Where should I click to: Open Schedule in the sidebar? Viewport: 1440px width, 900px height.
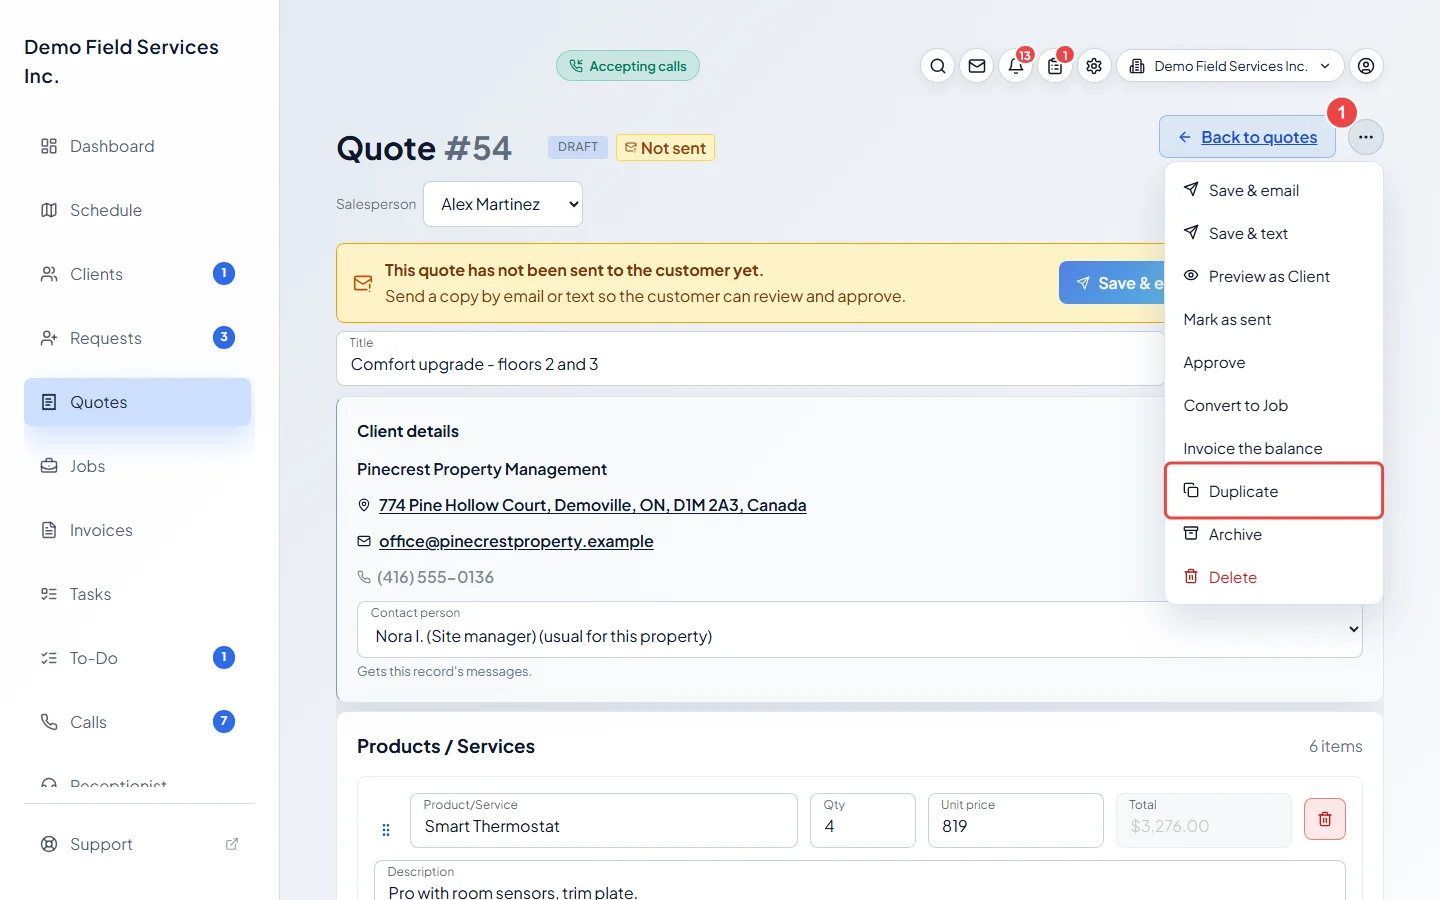pyautogui.click(x=138, y=210)
